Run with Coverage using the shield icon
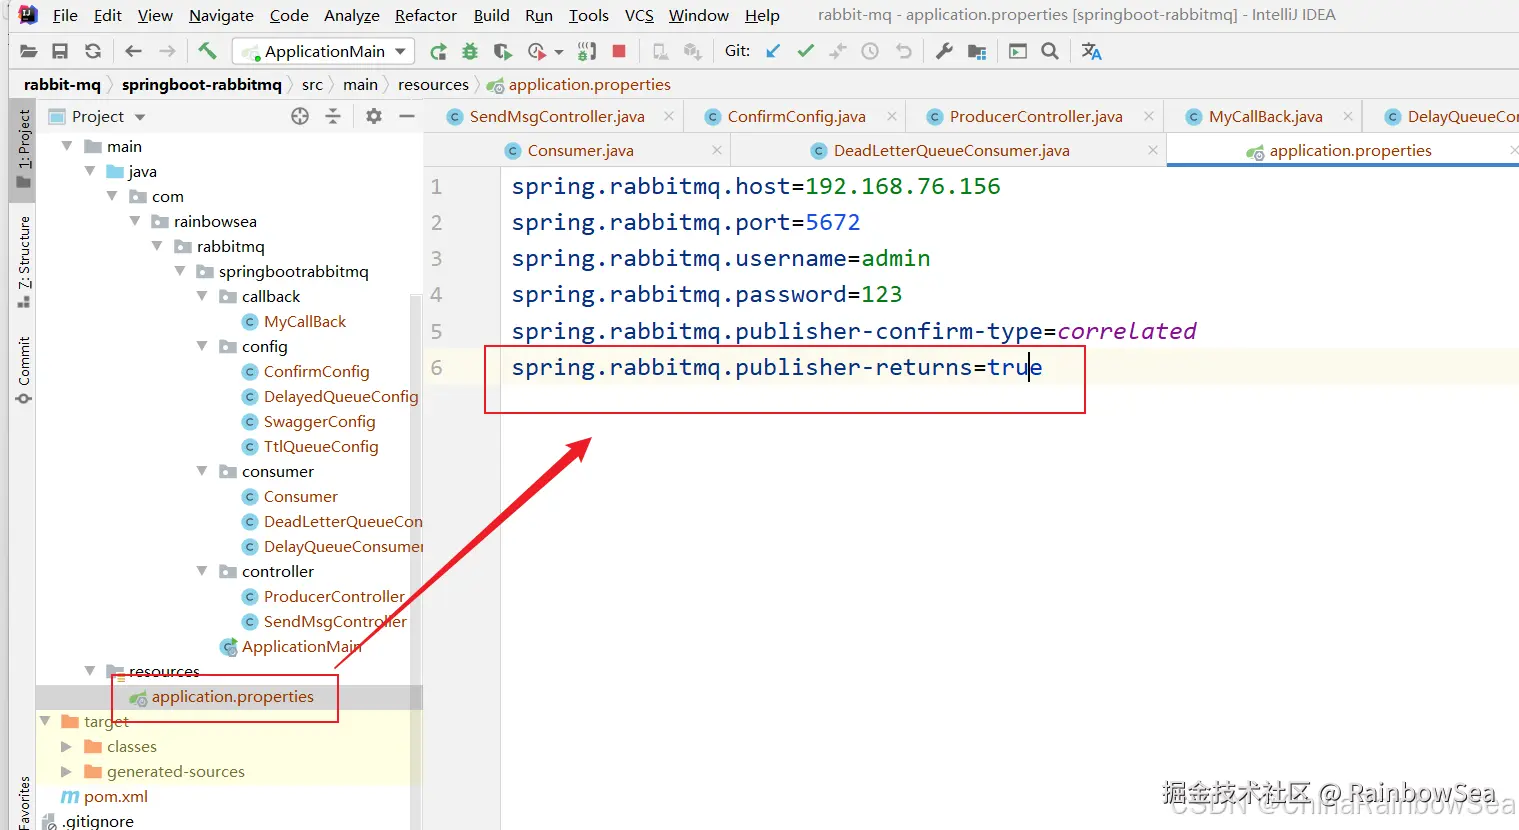The image size is (1519, 830). click(502, 51)
